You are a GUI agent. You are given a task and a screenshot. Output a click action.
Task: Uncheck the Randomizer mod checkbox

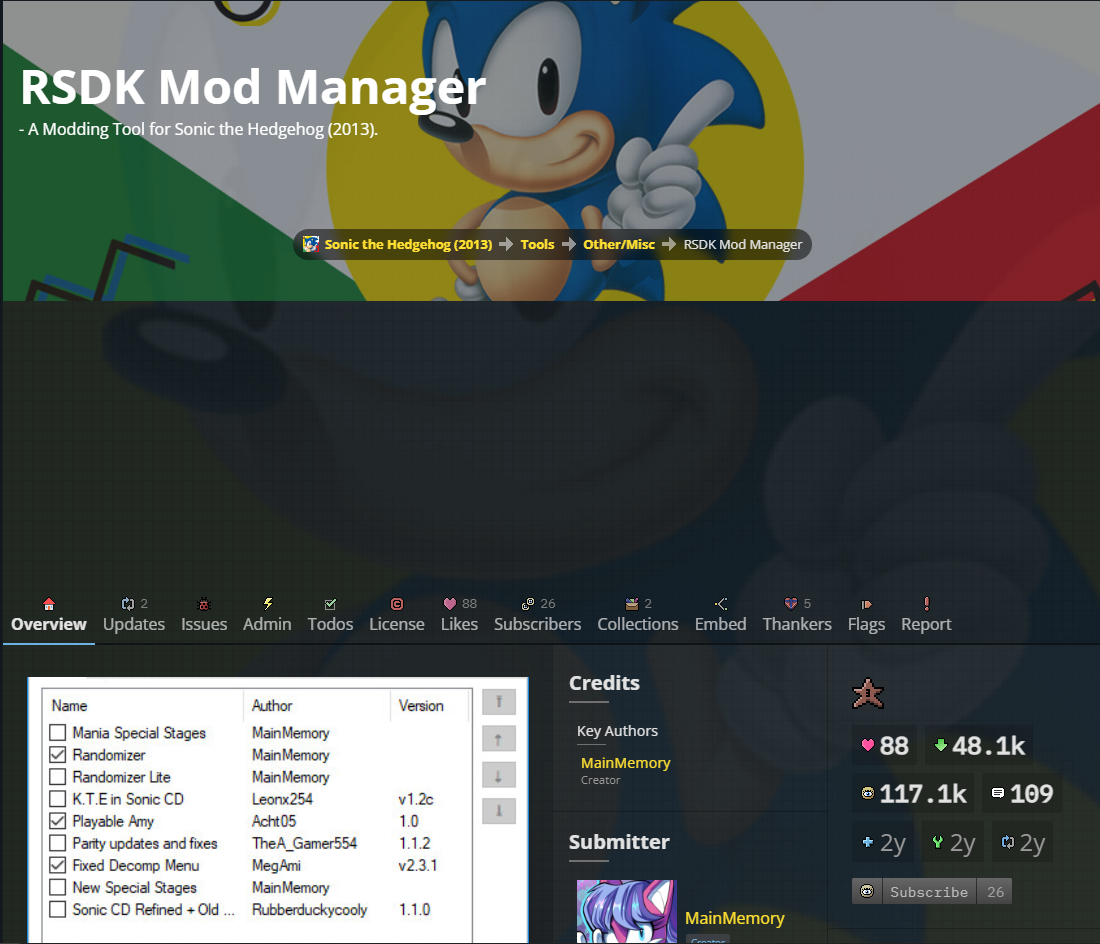point(58,755)
